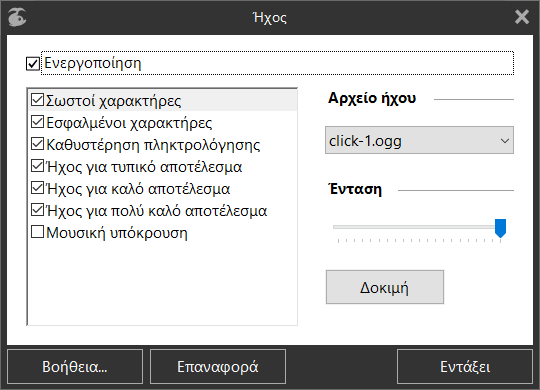Select the Μουσική υπόκρουση list row text
The image size is (540, 390).
tap(117, 233)
